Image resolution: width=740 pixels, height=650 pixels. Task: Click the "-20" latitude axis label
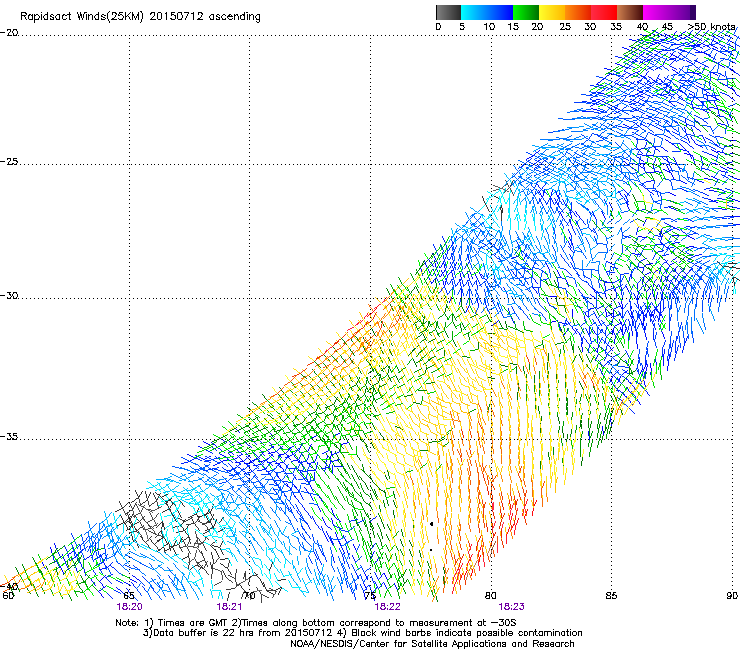coord(9,33)
